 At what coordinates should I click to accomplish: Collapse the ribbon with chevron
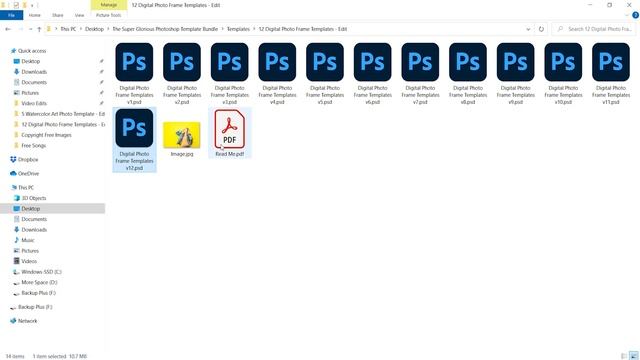click(x=627, y=15)
